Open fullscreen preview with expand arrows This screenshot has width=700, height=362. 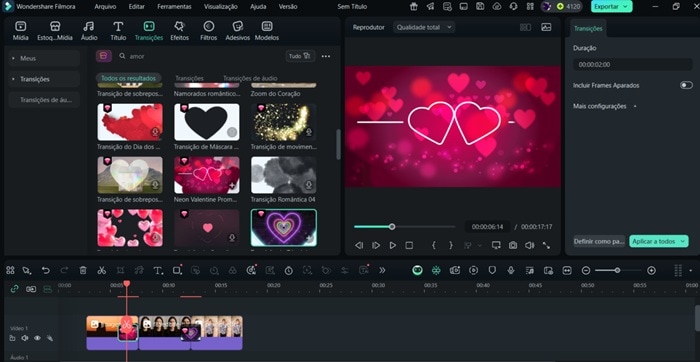click(x=546, y=245)
